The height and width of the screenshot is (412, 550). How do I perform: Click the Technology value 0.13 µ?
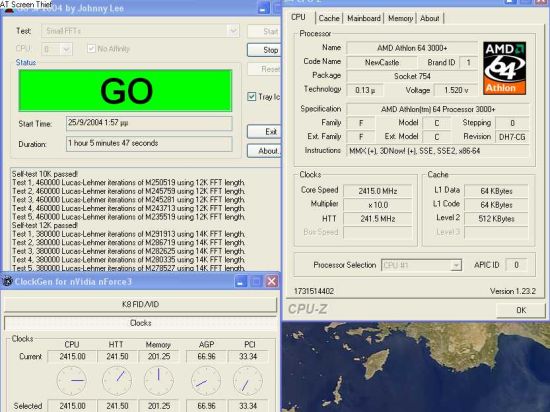(365, 90)
